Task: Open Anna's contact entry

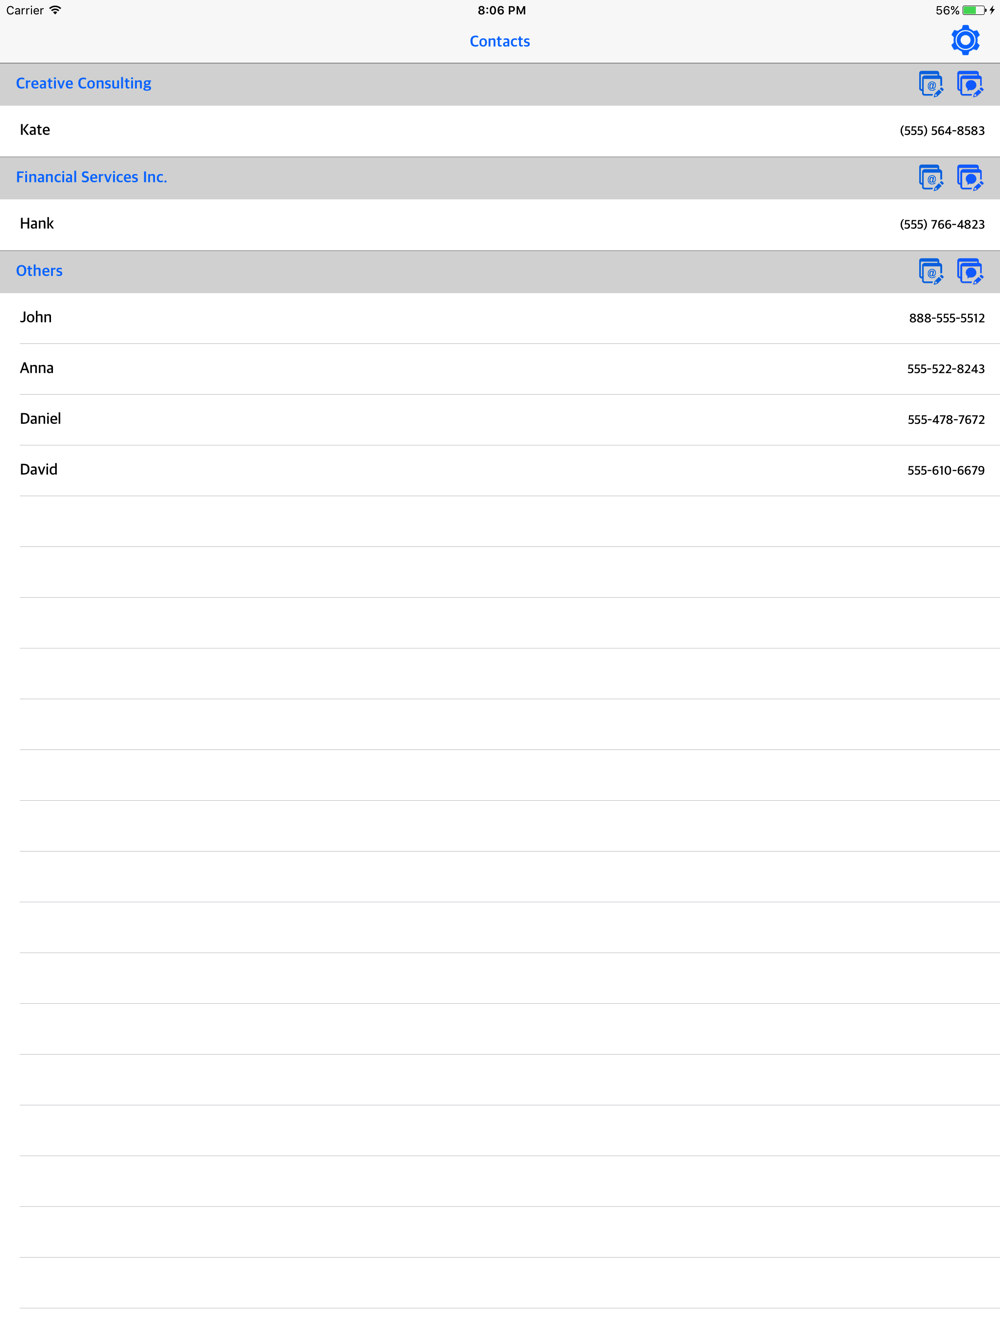Action: click(x=500, y=369)
